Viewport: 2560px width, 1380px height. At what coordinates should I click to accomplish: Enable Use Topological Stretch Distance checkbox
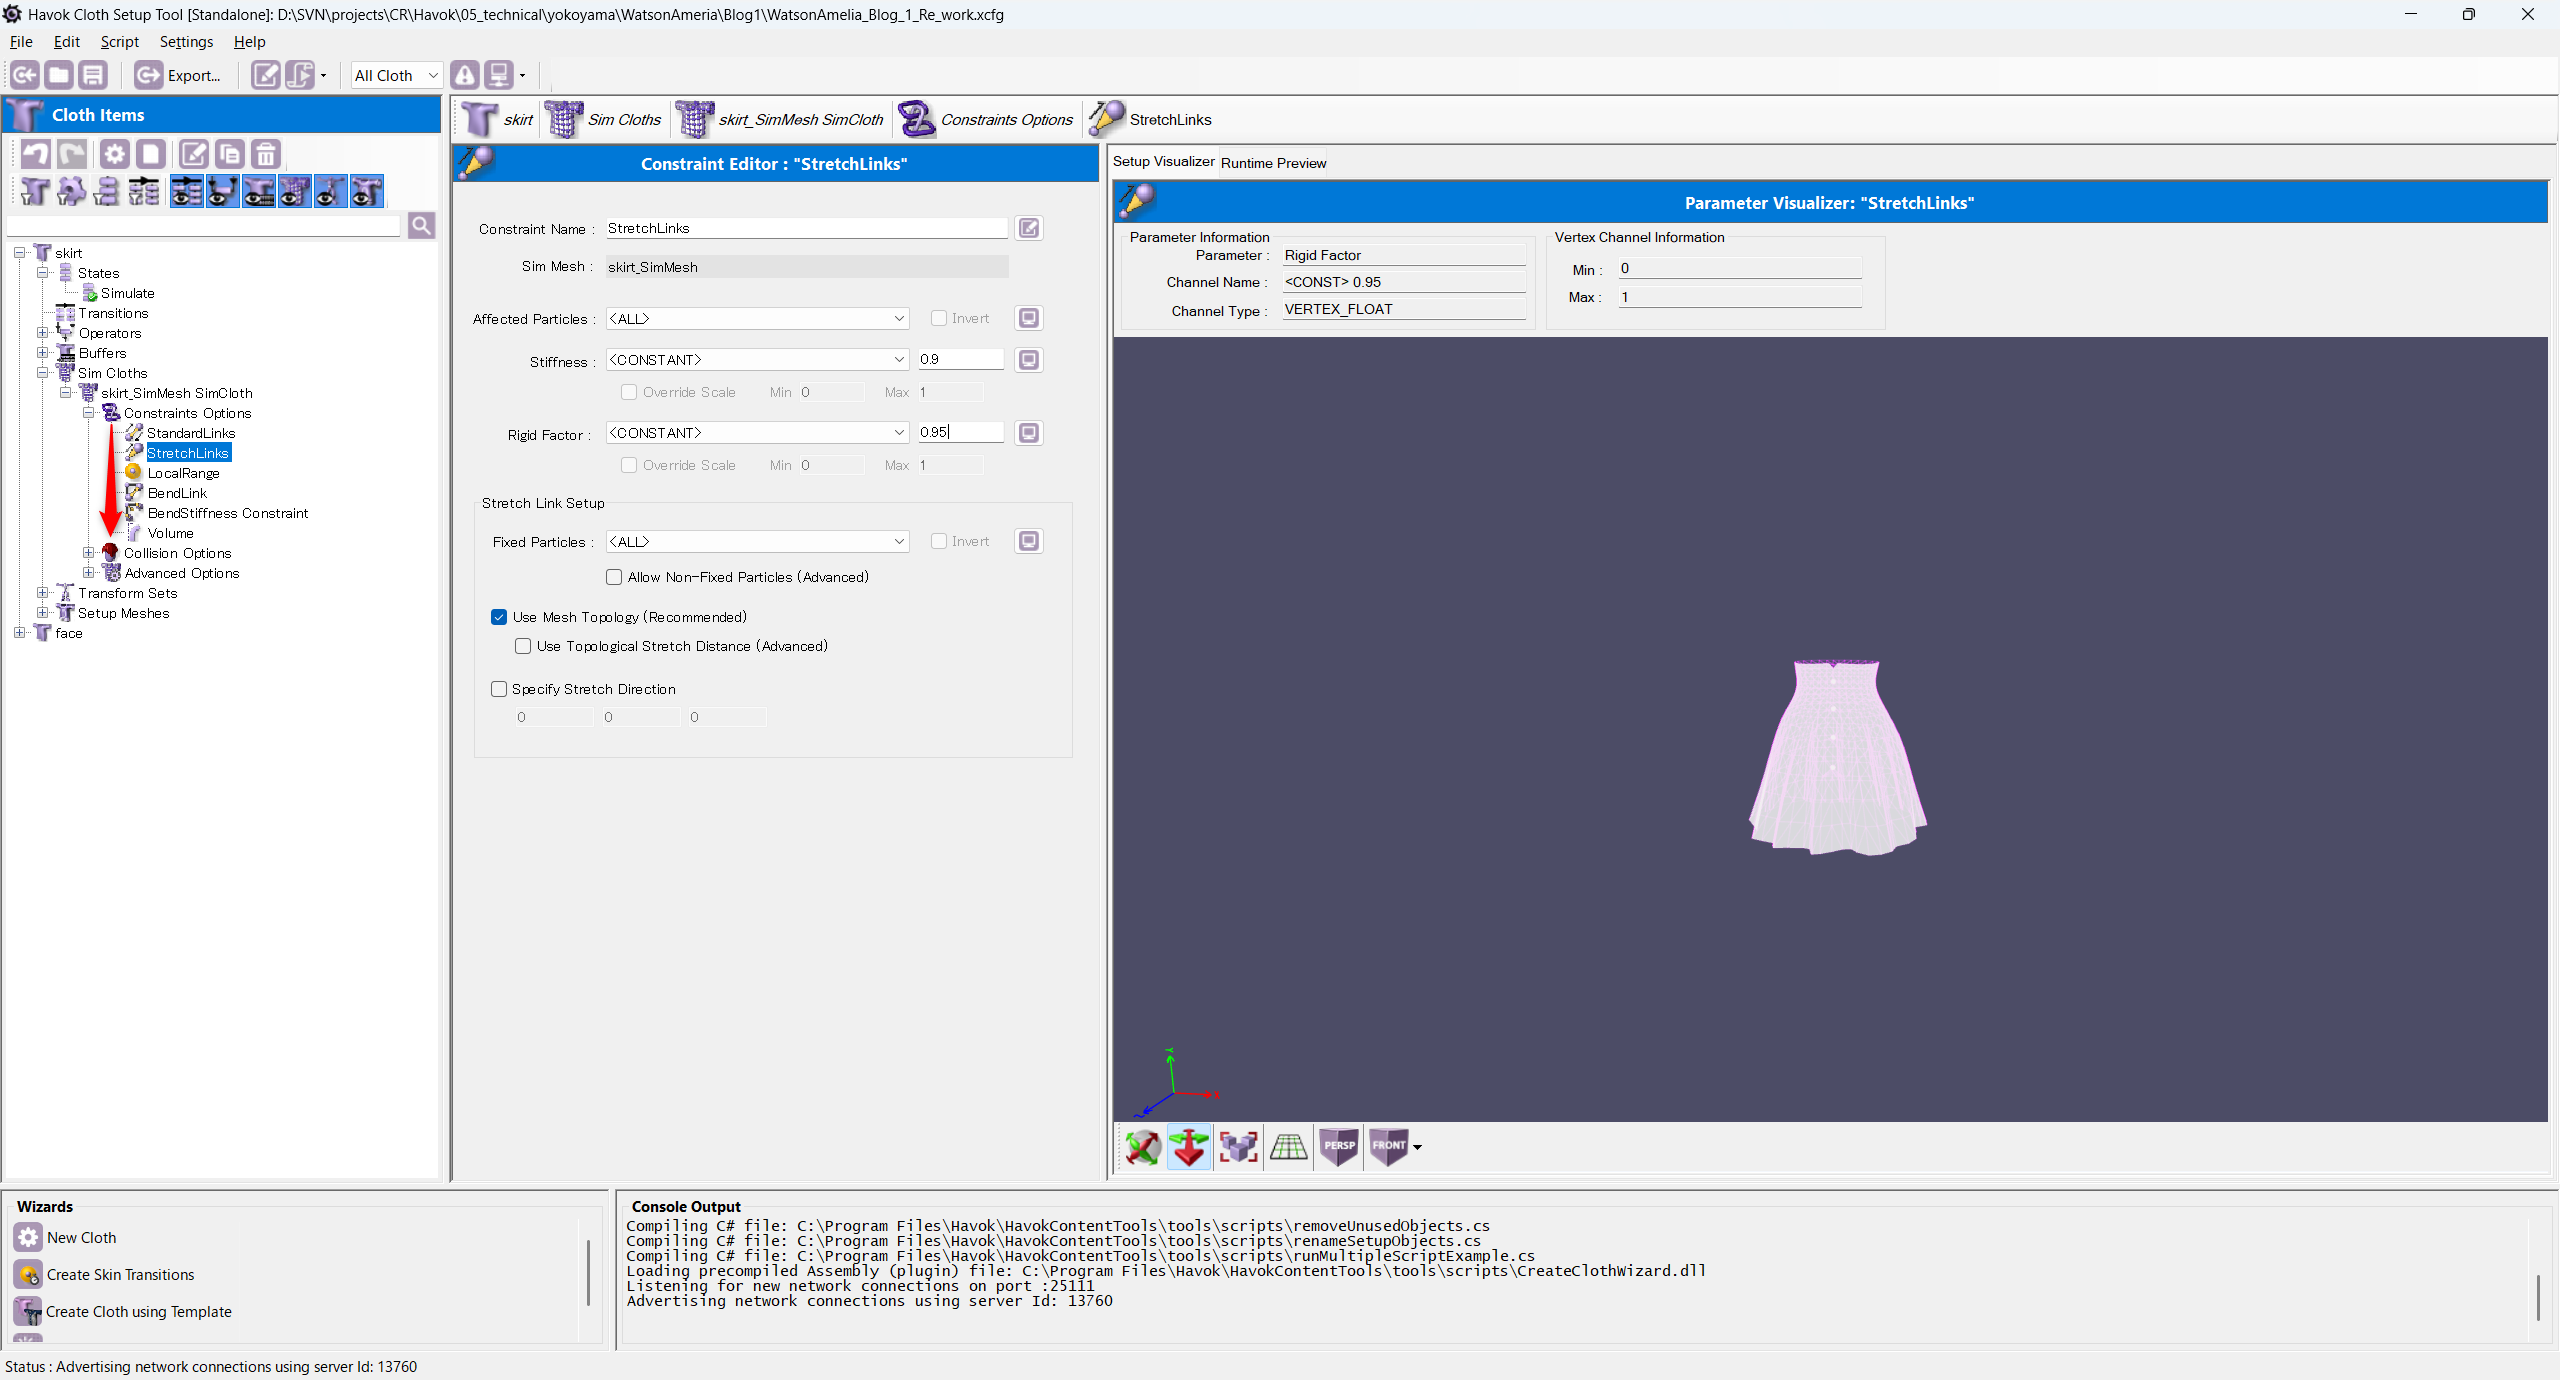tap(523, 646)
